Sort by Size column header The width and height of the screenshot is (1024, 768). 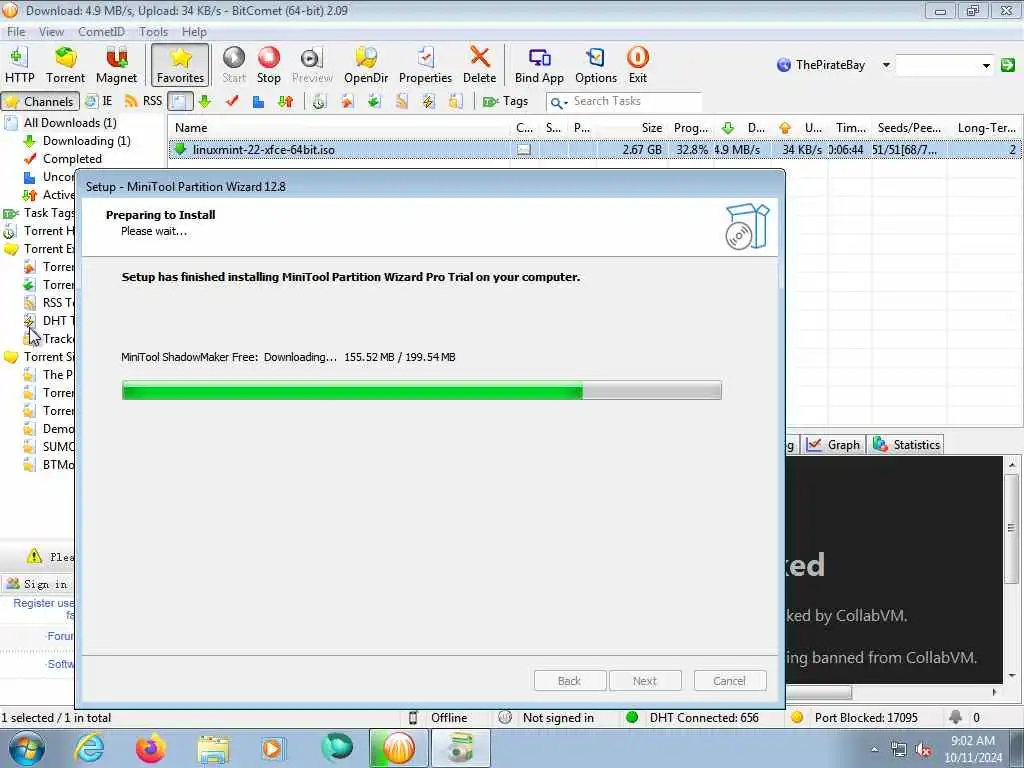[633, 128]
